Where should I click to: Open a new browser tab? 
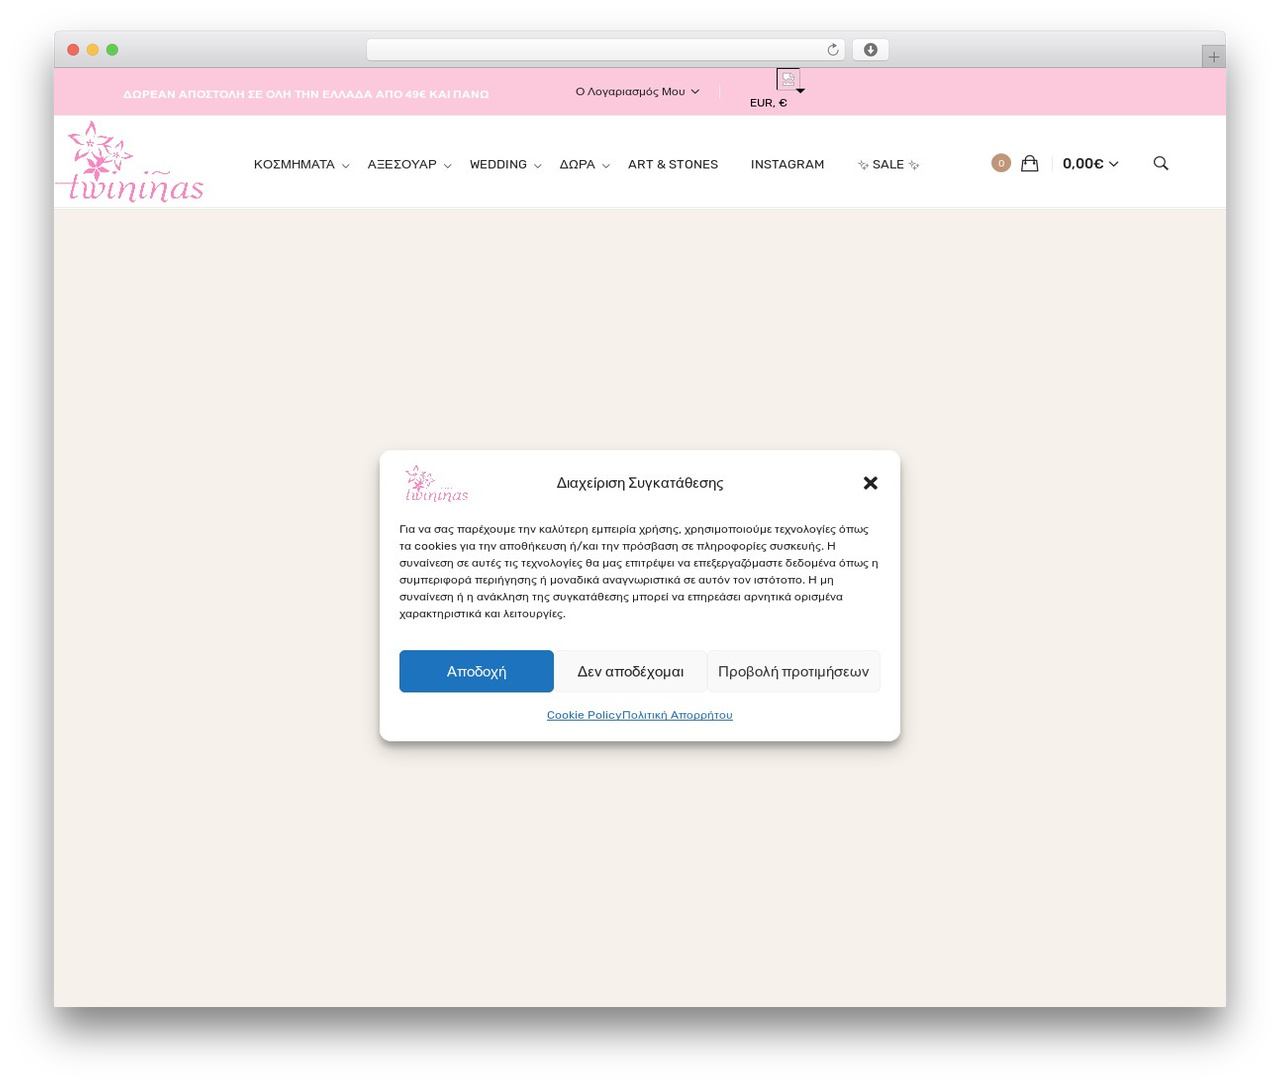pos(1213,57)
